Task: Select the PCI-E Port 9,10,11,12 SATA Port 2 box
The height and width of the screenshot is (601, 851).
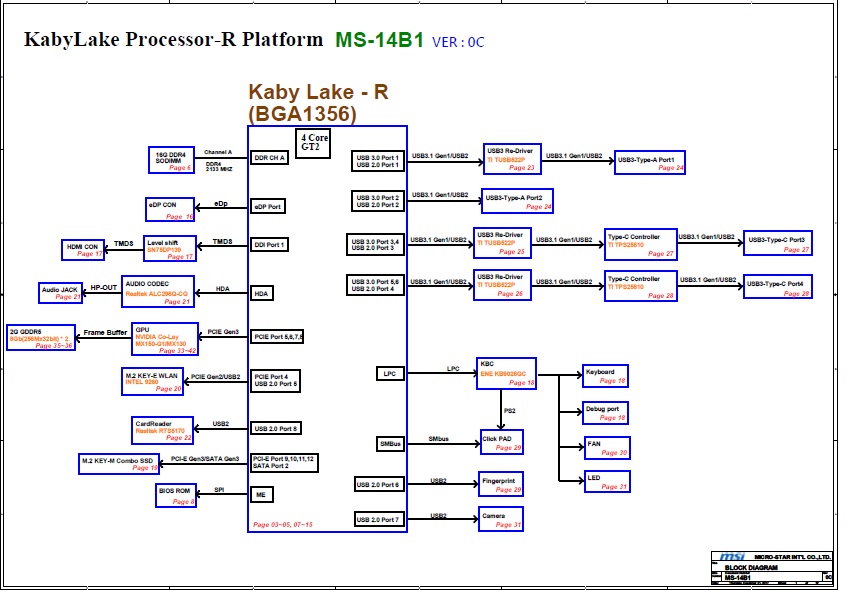Action: pyautogui.click(x=284, y=463)
